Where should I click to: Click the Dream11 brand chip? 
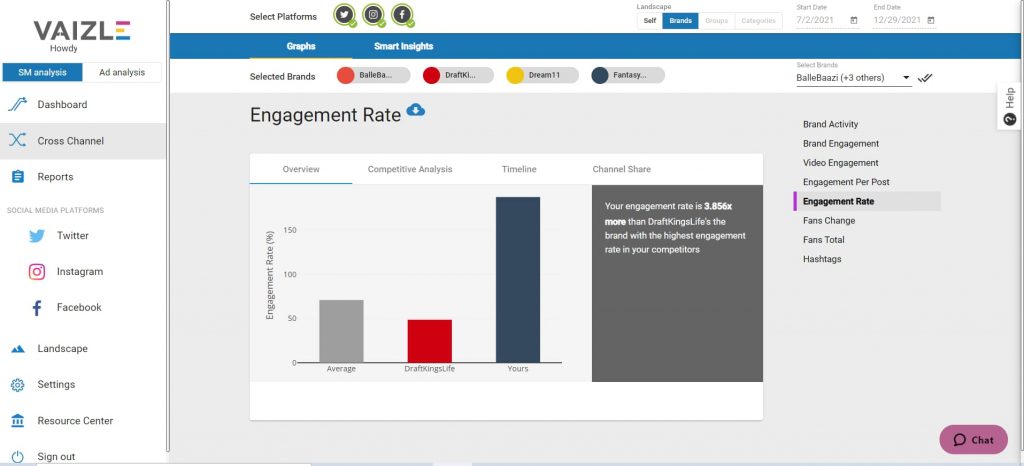coord(543,75)
